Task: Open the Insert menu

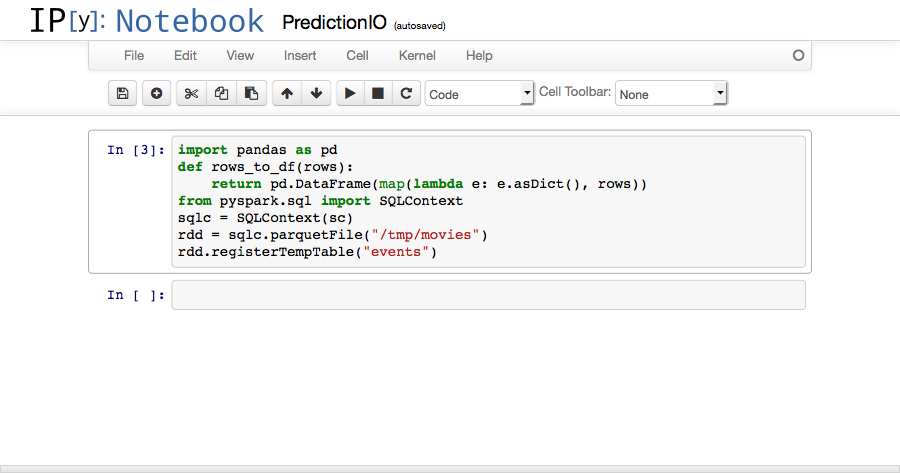Action: (x=300, y=55)
